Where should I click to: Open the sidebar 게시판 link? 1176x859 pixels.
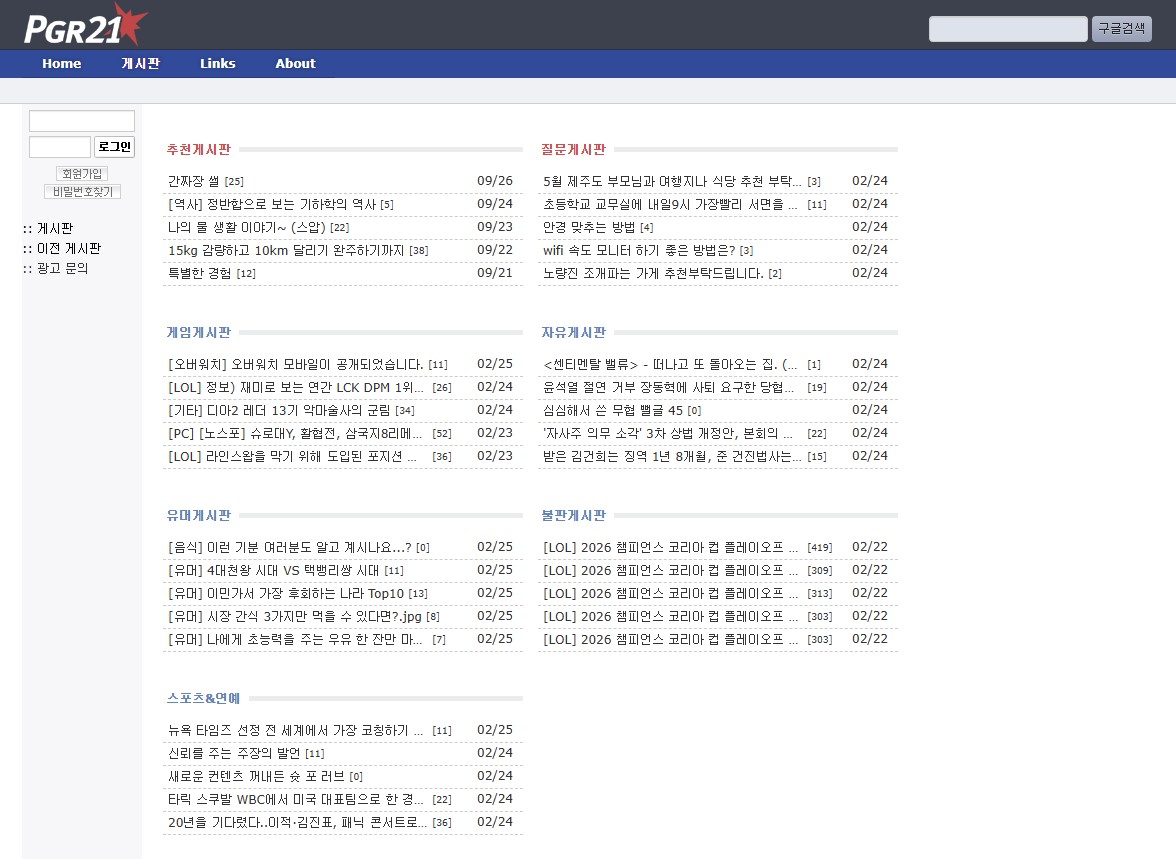(55, 228)
